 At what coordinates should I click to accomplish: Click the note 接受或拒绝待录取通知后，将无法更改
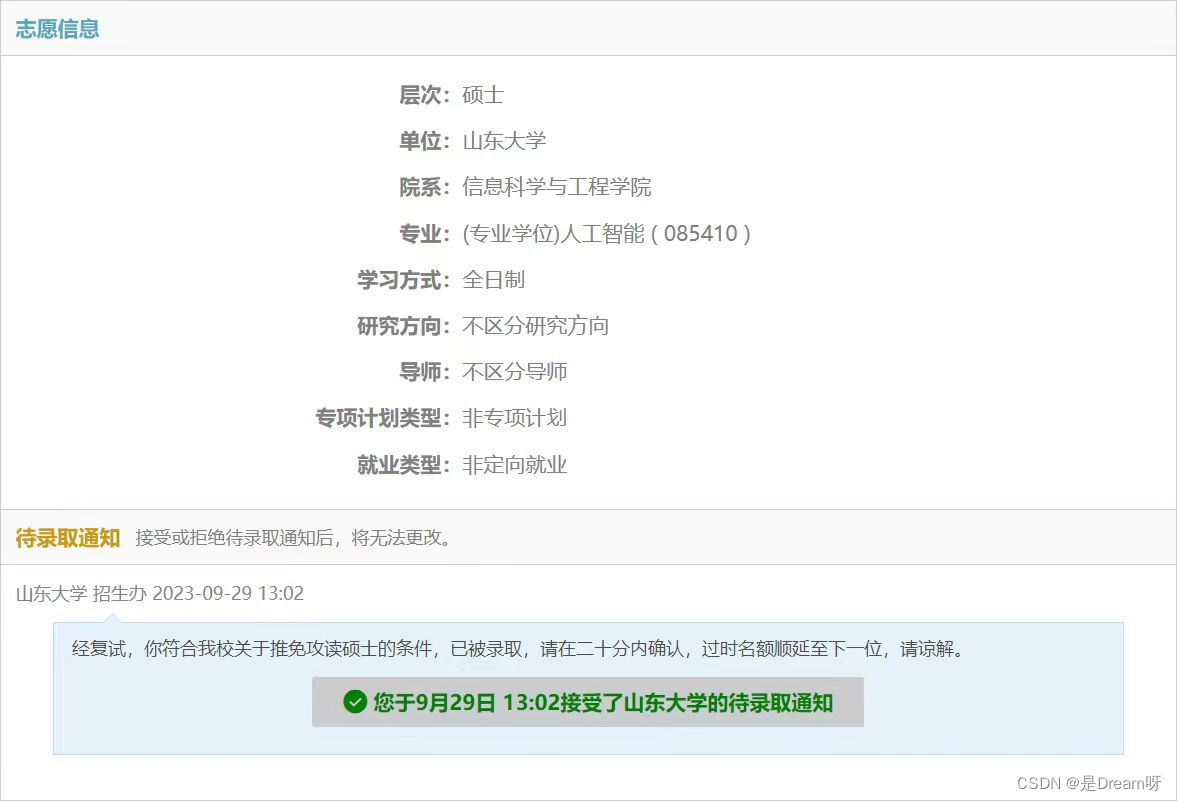(x=294, y=538)
